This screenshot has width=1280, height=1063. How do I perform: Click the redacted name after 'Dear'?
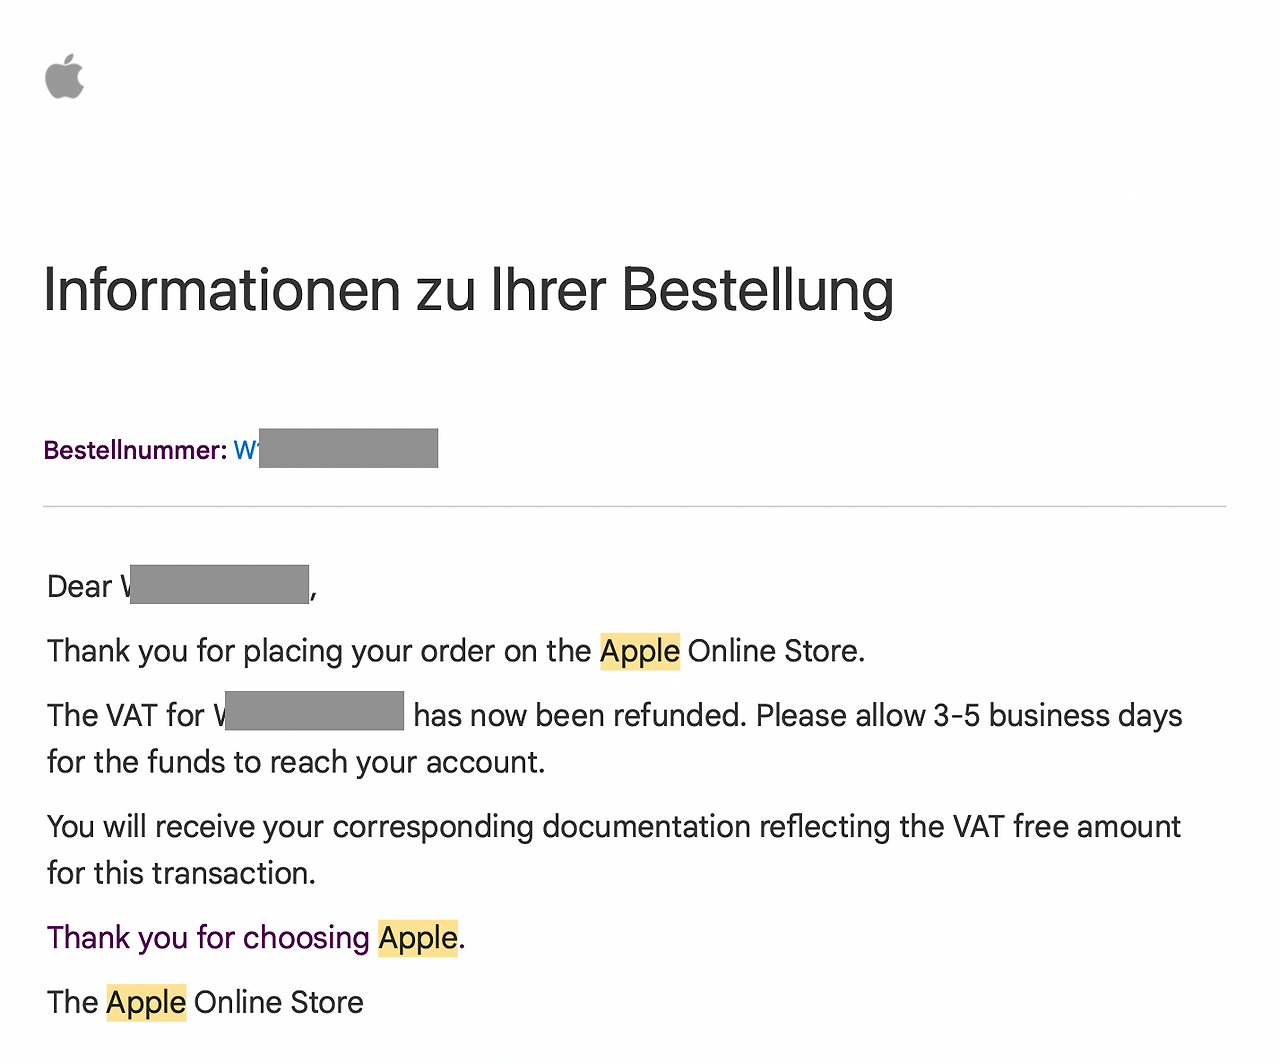(x=219, y=584)
